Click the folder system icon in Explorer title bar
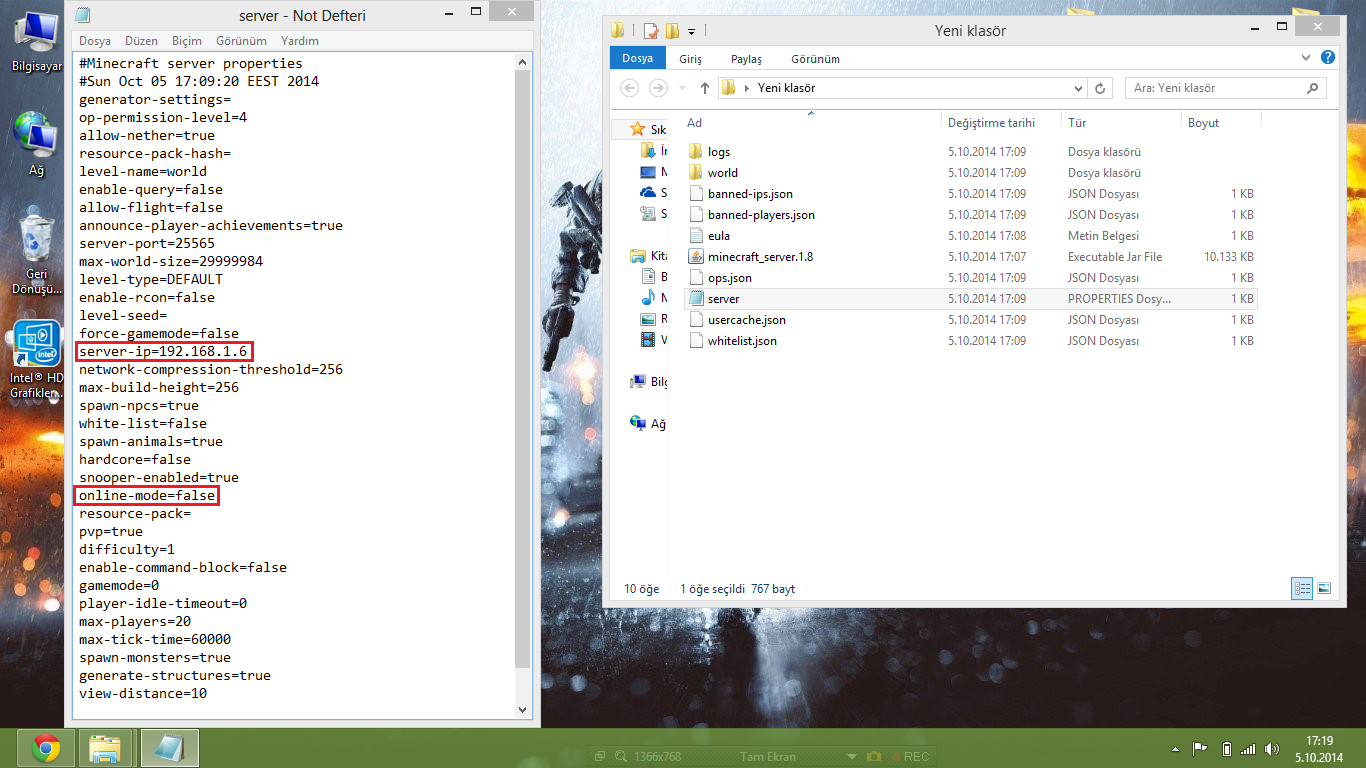 click(618, 30)
